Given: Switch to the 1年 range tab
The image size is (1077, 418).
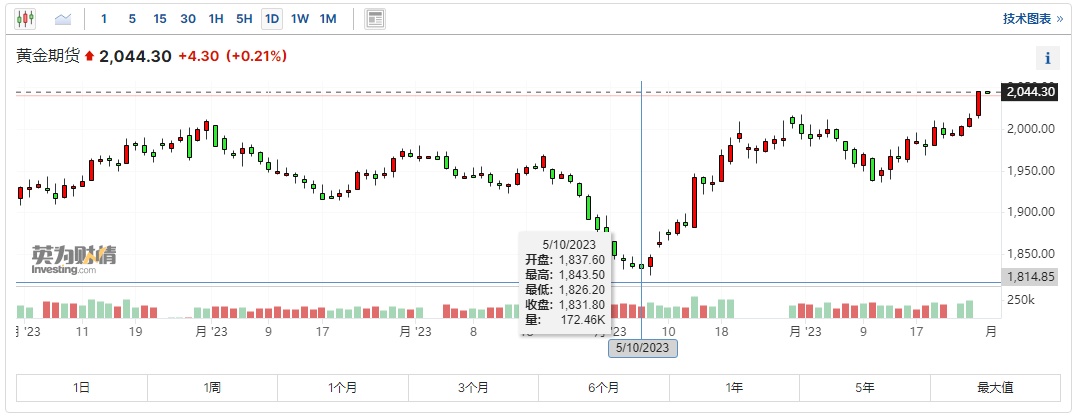Looking at the screenshot, I should (735, 388).
